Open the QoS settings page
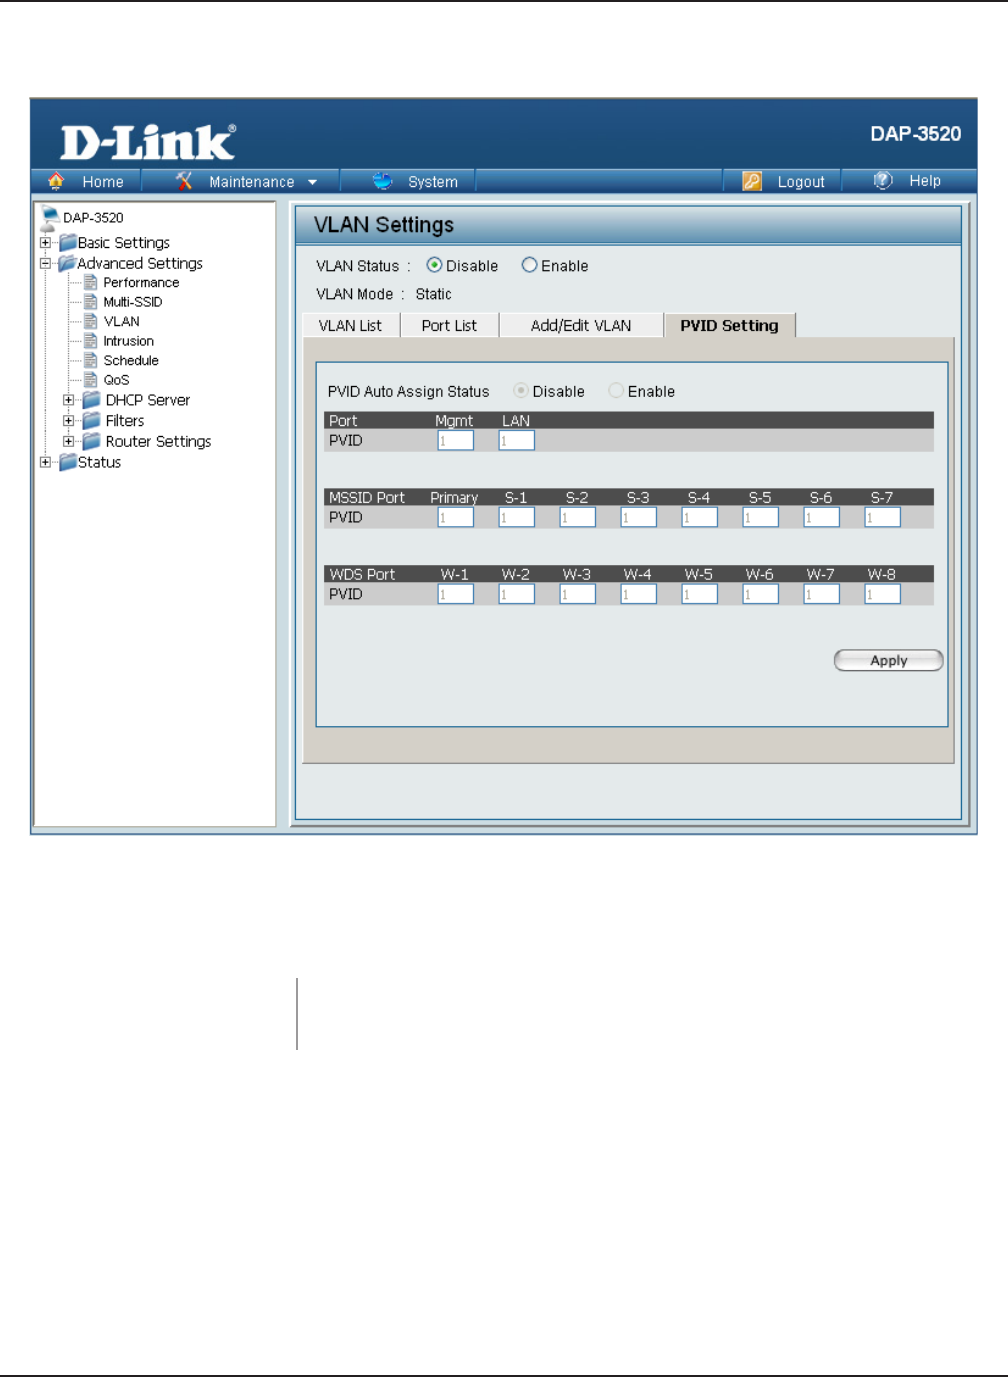 tap(116, 379)
